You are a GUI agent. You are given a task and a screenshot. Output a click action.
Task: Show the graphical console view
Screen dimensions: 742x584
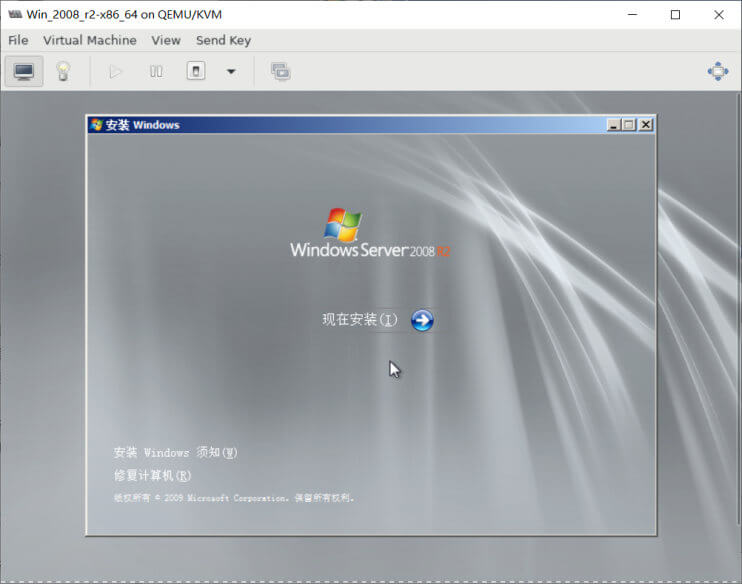24,71
